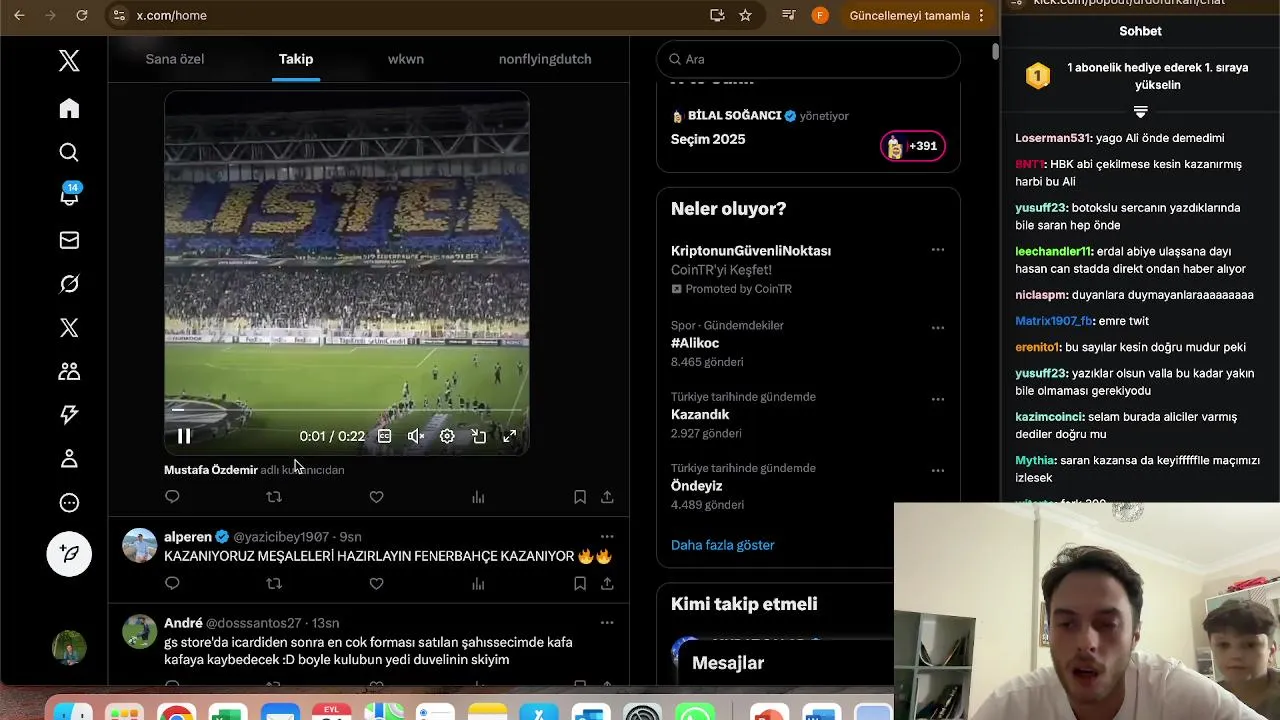This screenshot has width=1280, height=720.
Task: Collapse the gift leaderboard in Sohbet chat
Action: pos(1140,112)
